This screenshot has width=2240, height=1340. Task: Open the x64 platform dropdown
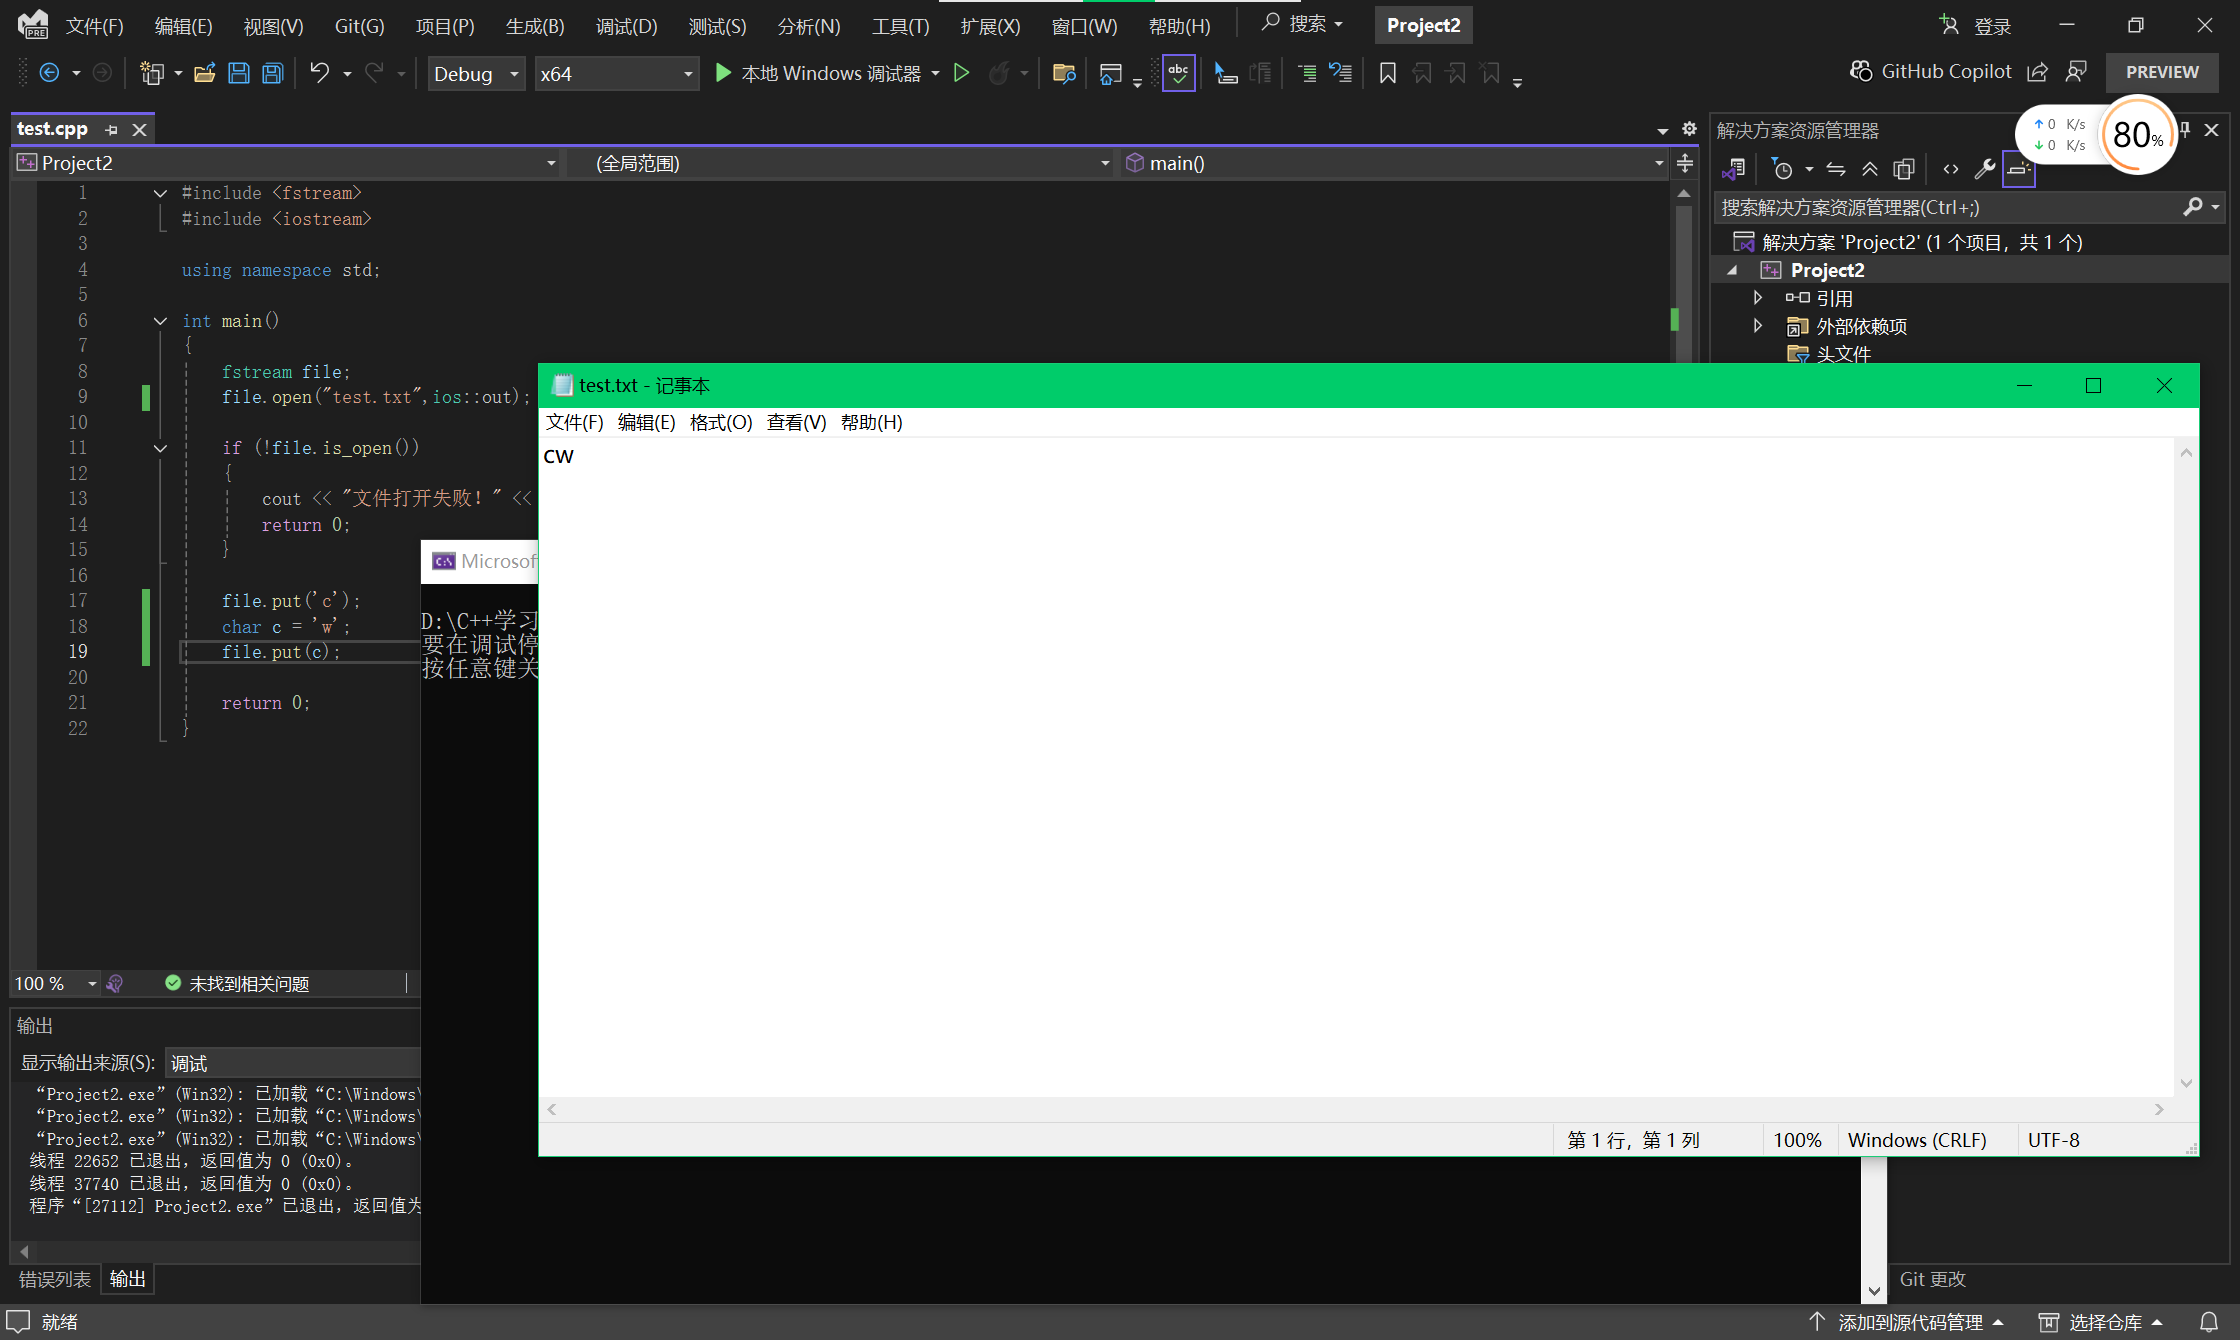point(615,74)
